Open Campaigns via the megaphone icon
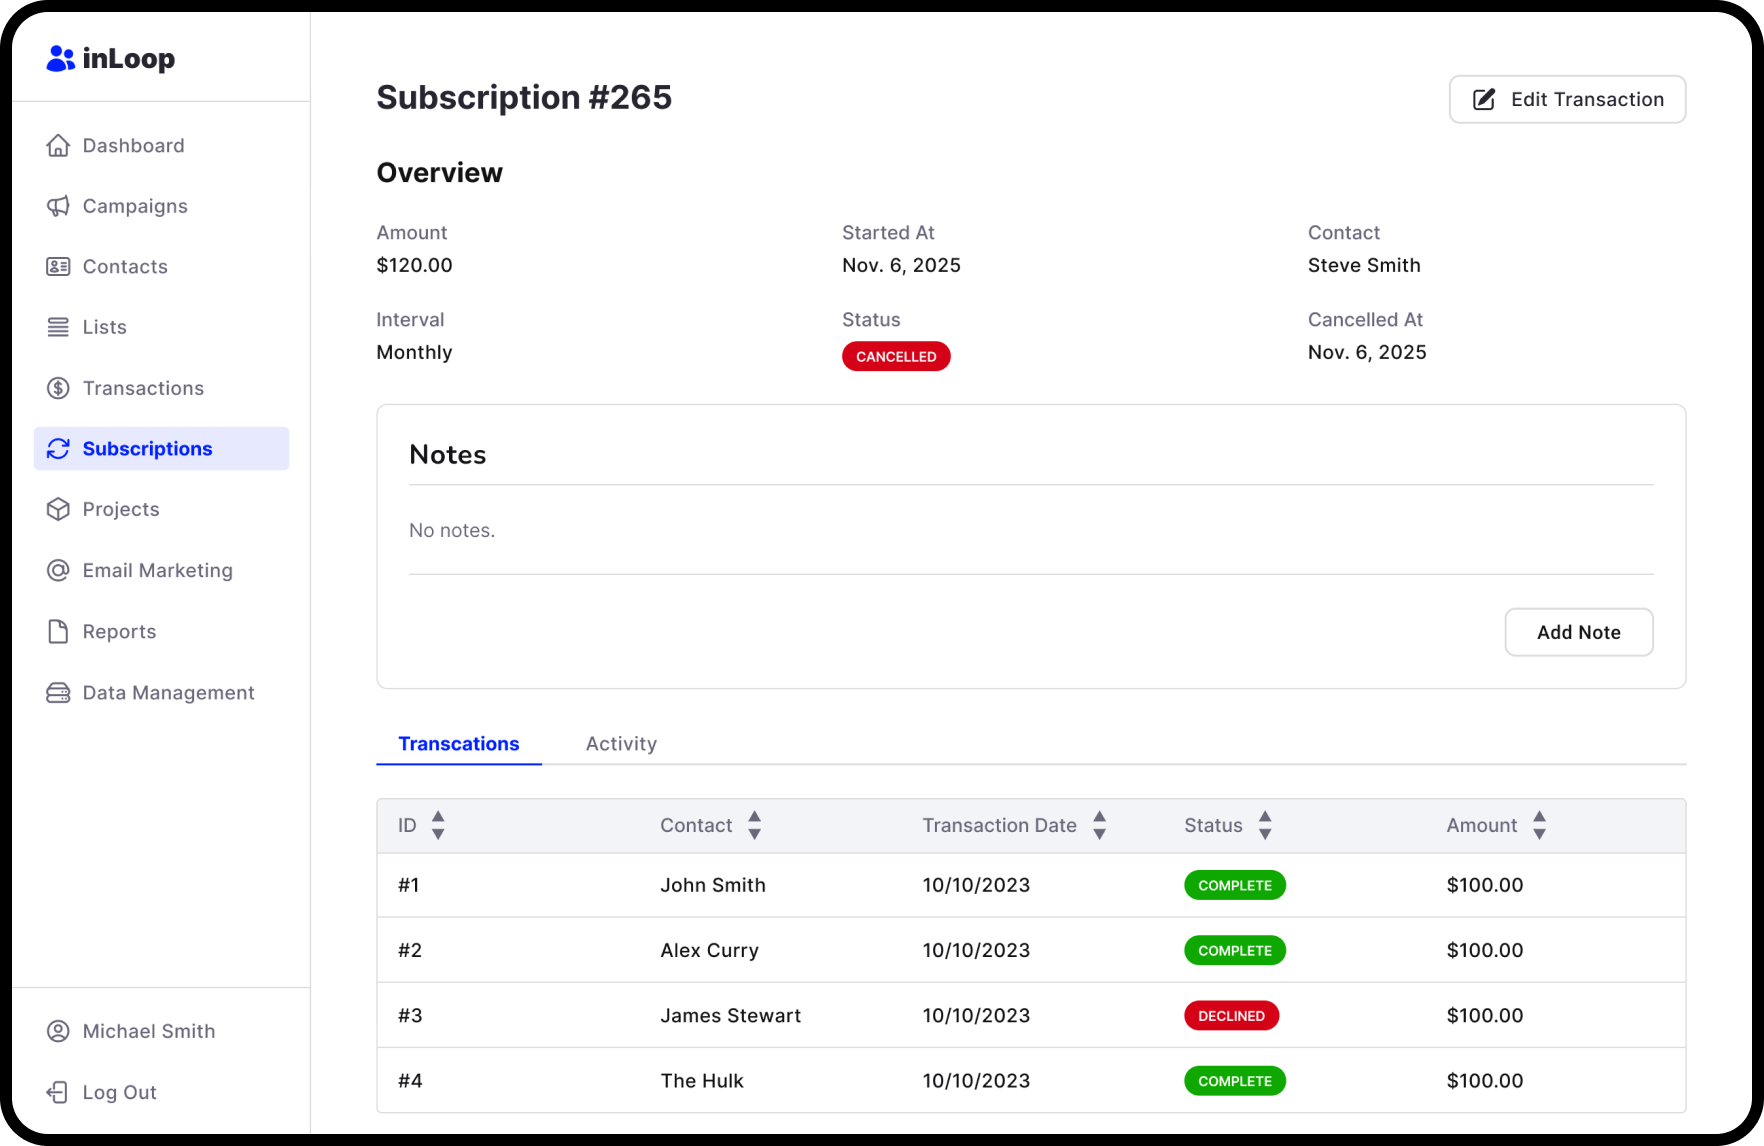Screen dimensions: 1764x1146 58,206
